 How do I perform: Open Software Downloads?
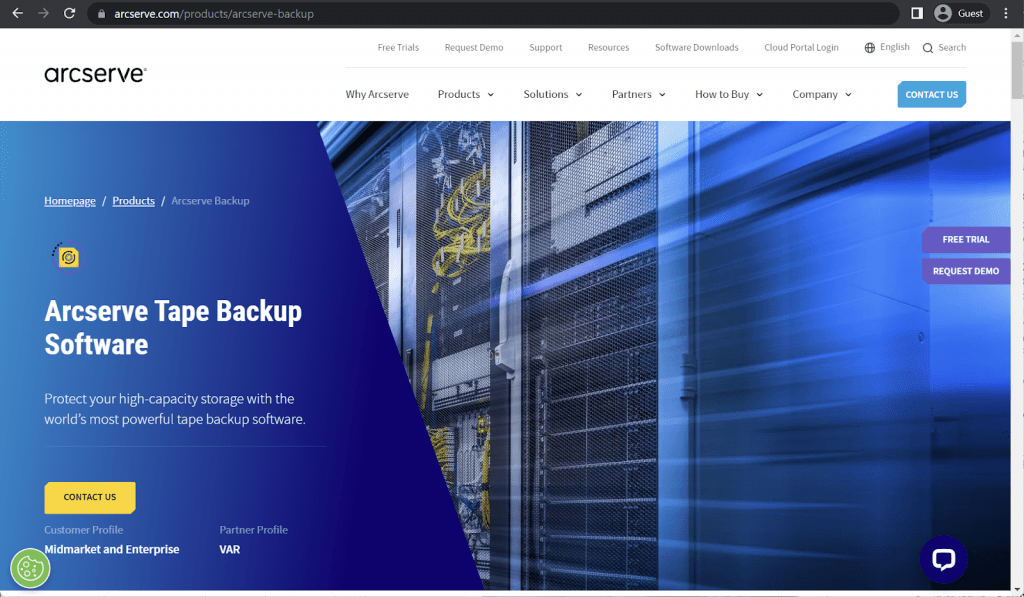(x=697, y=47)
